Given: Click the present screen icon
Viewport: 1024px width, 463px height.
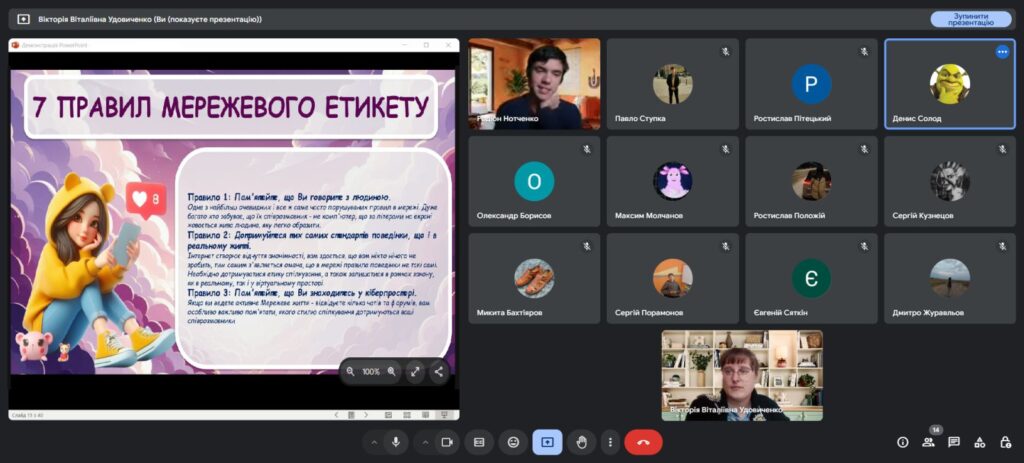Looking at the screenshot, I should click(547, 441).
